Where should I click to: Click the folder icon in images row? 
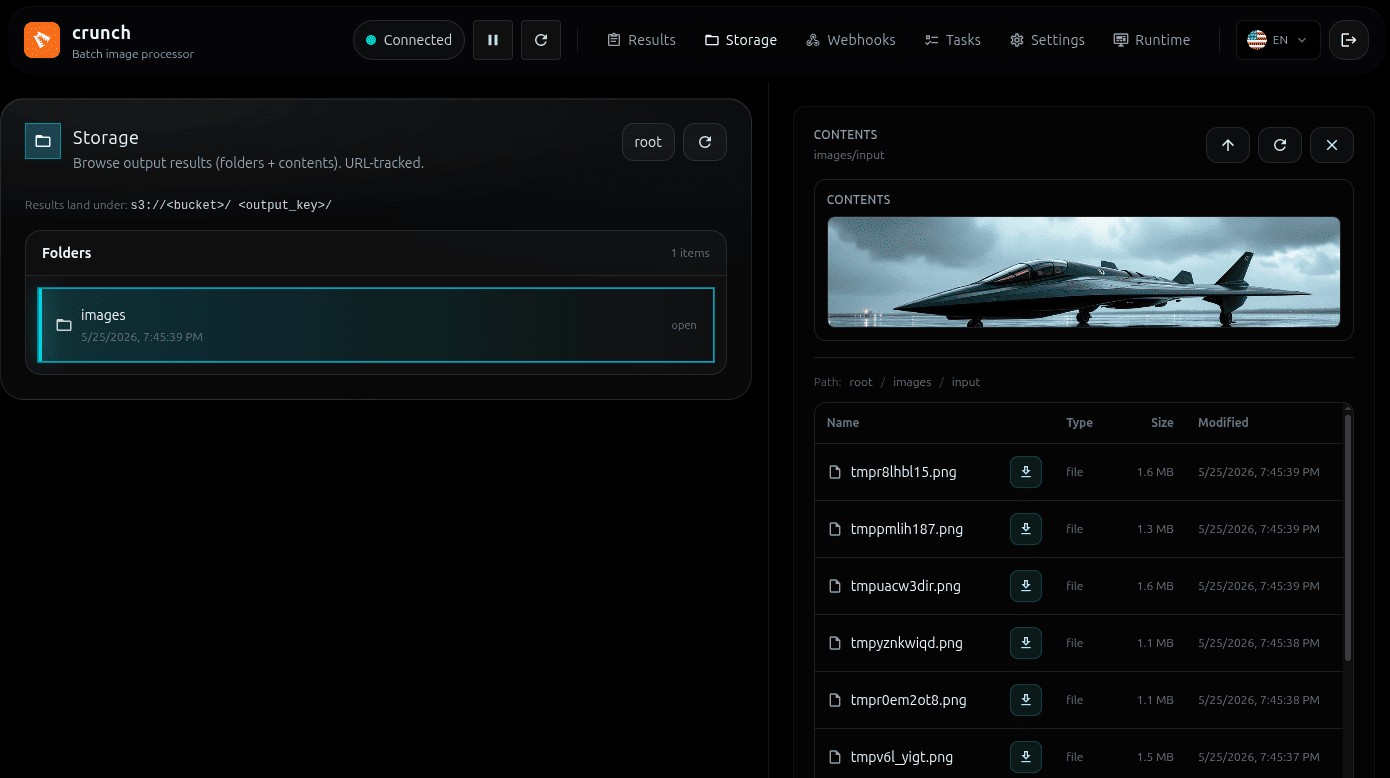[x=64, y=325]
